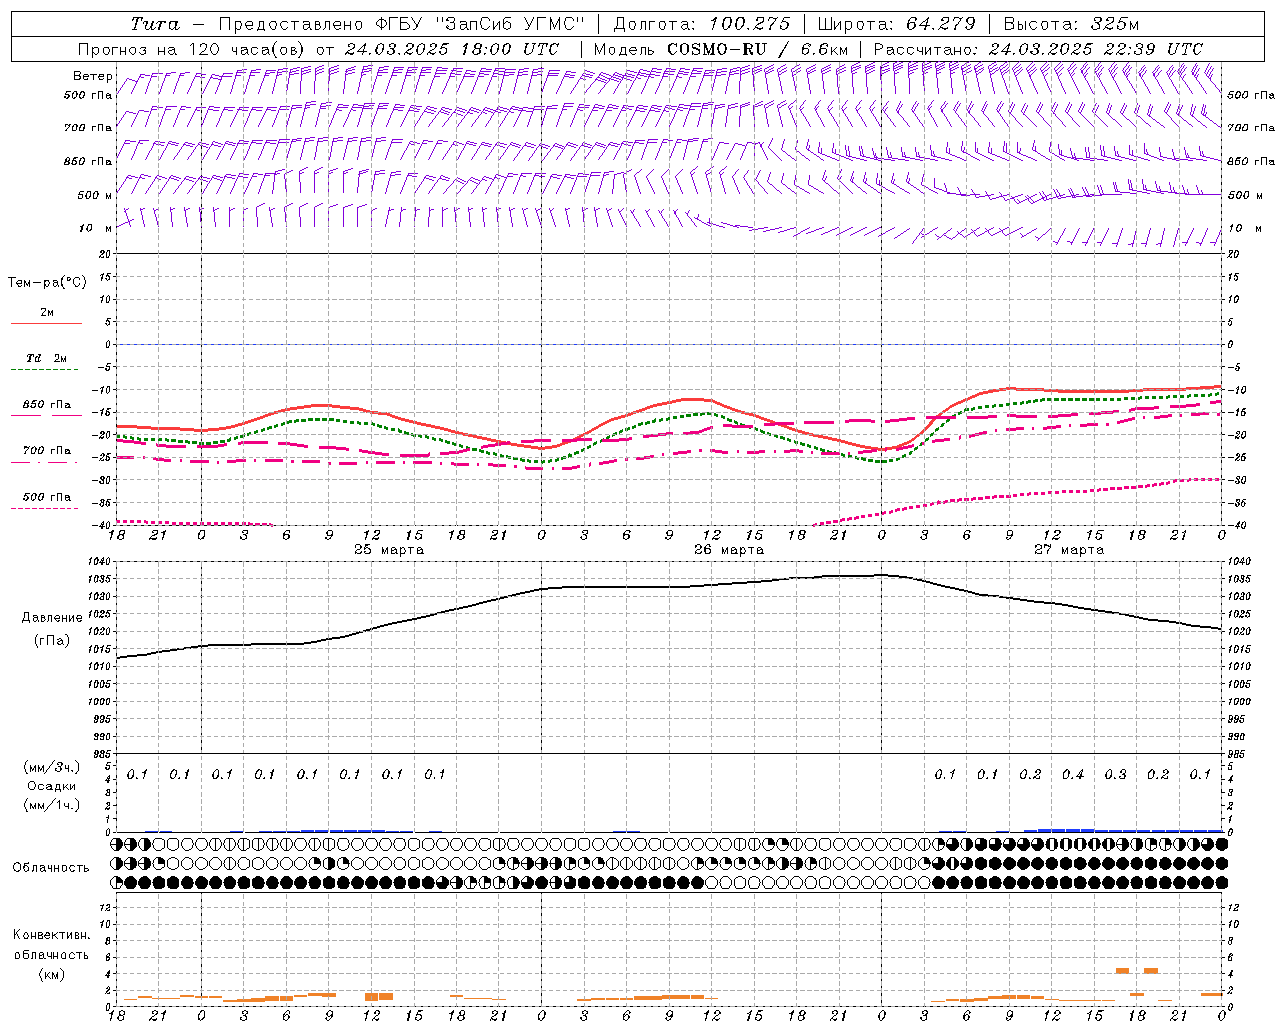This screenshot has width=1280, height=1024.
Task: Click the "(км)" convective cloud unit label
Action: [52, 974]
